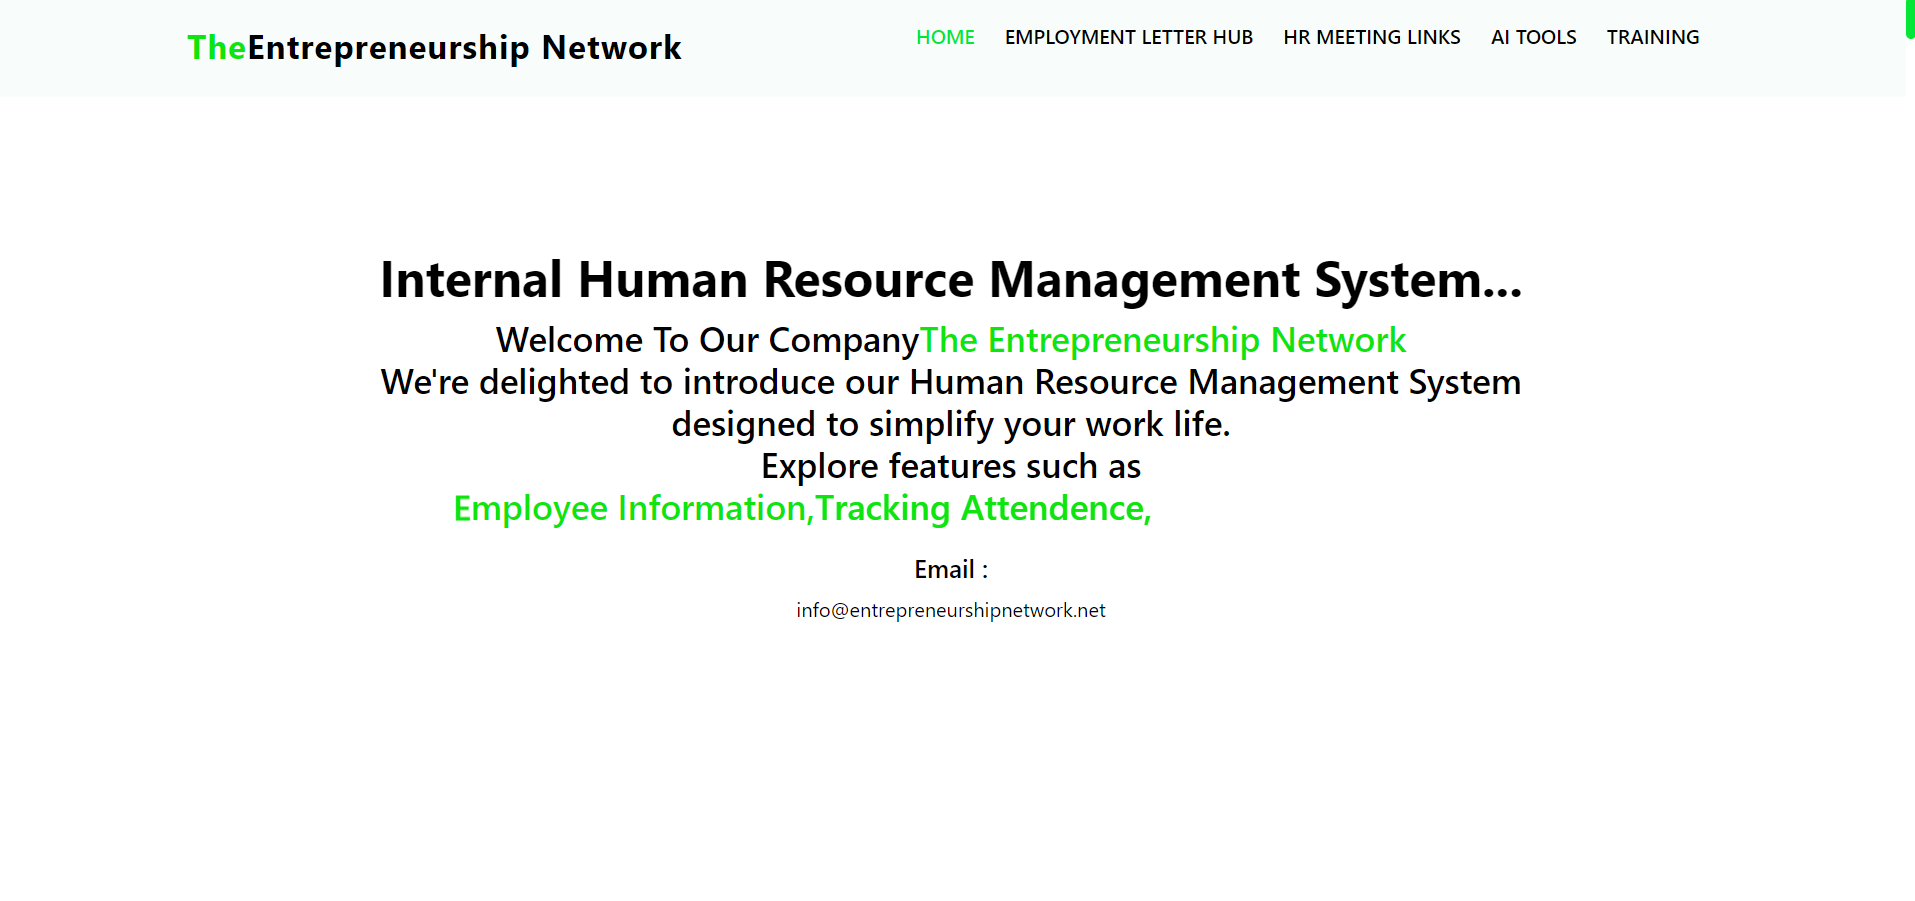Click green 'The Entrepreneurship Network' welcome text

pos(1162,340)
